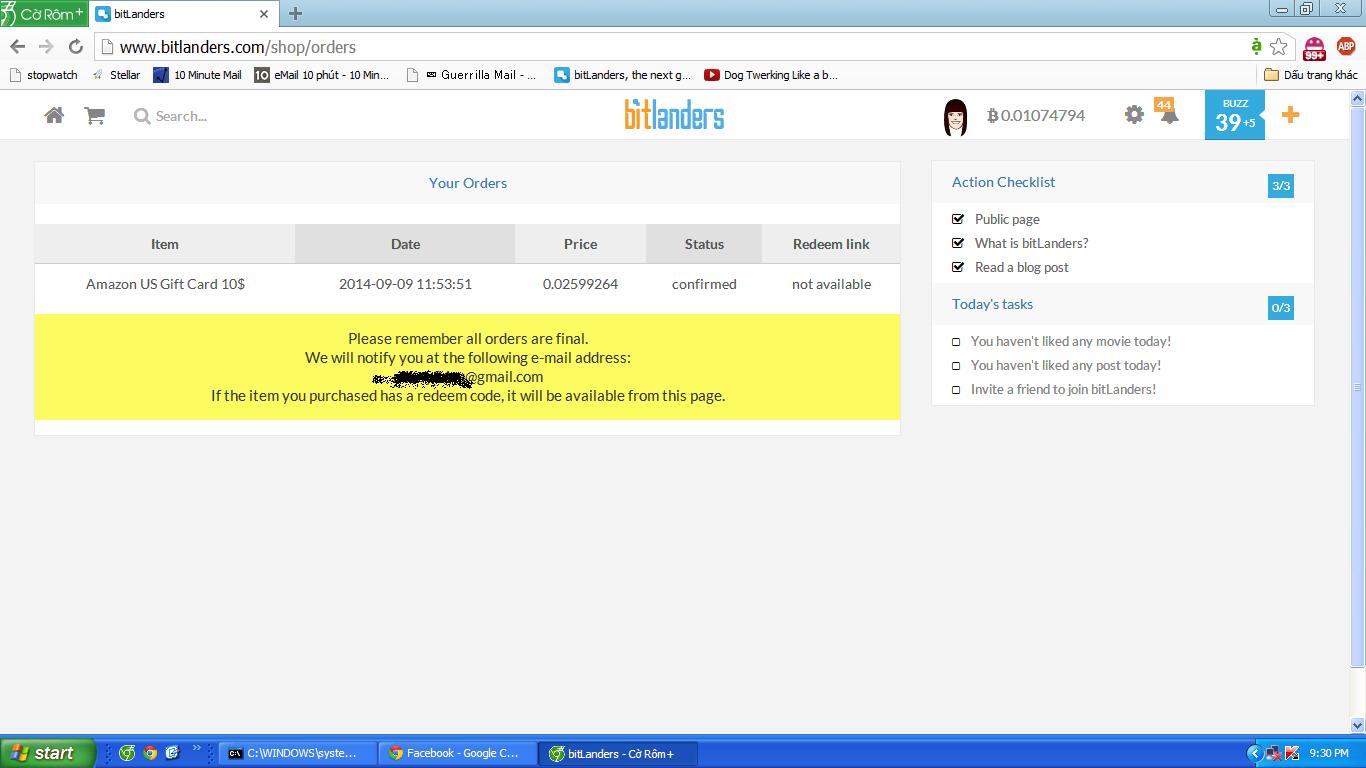Open the 'bitLanders, the next g...' bookmark
The image size is (1366, 768).
point(623,75)
